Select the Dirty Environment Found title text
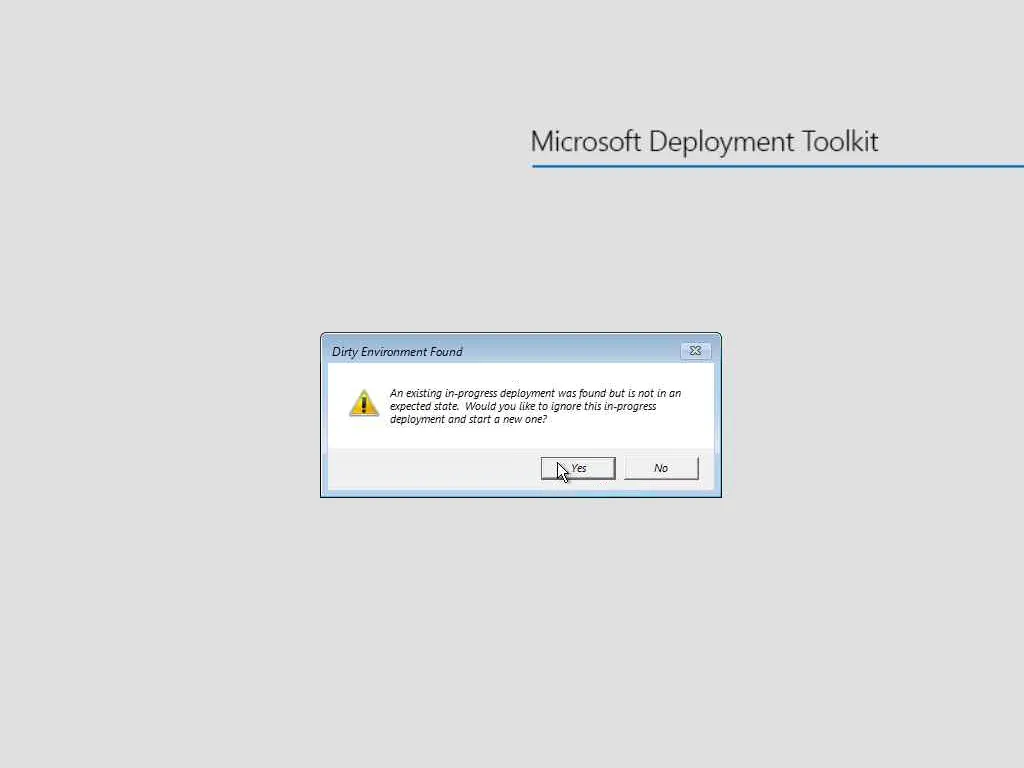Viewport: 1024px width, 768px height. tap(397, 352)
